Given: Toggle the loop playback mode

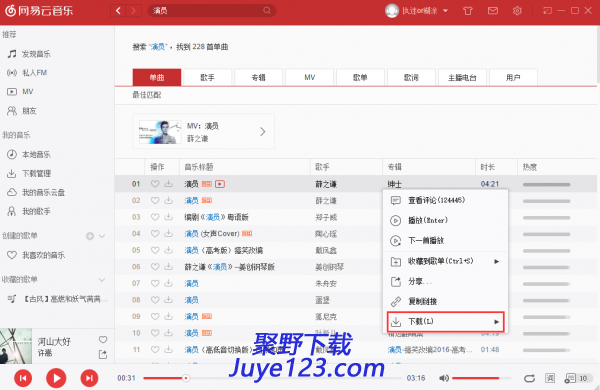Looking at the screenshot, I should [x=529, y=378].
